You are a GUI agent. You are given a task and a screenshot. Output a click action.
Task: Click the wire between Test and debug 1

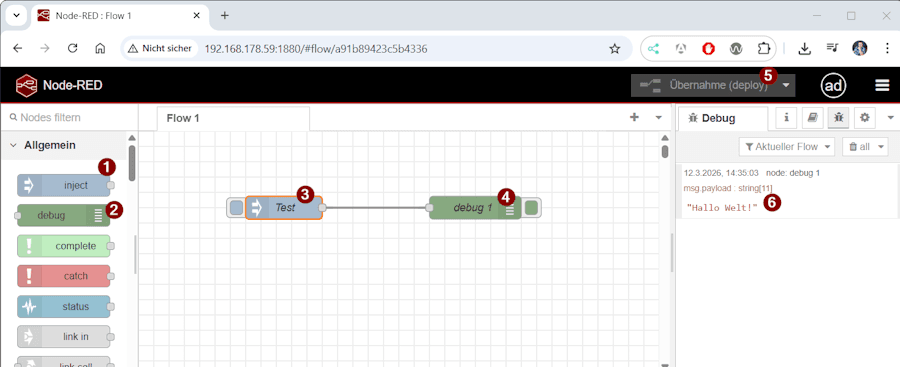click(x=376, y=208)
